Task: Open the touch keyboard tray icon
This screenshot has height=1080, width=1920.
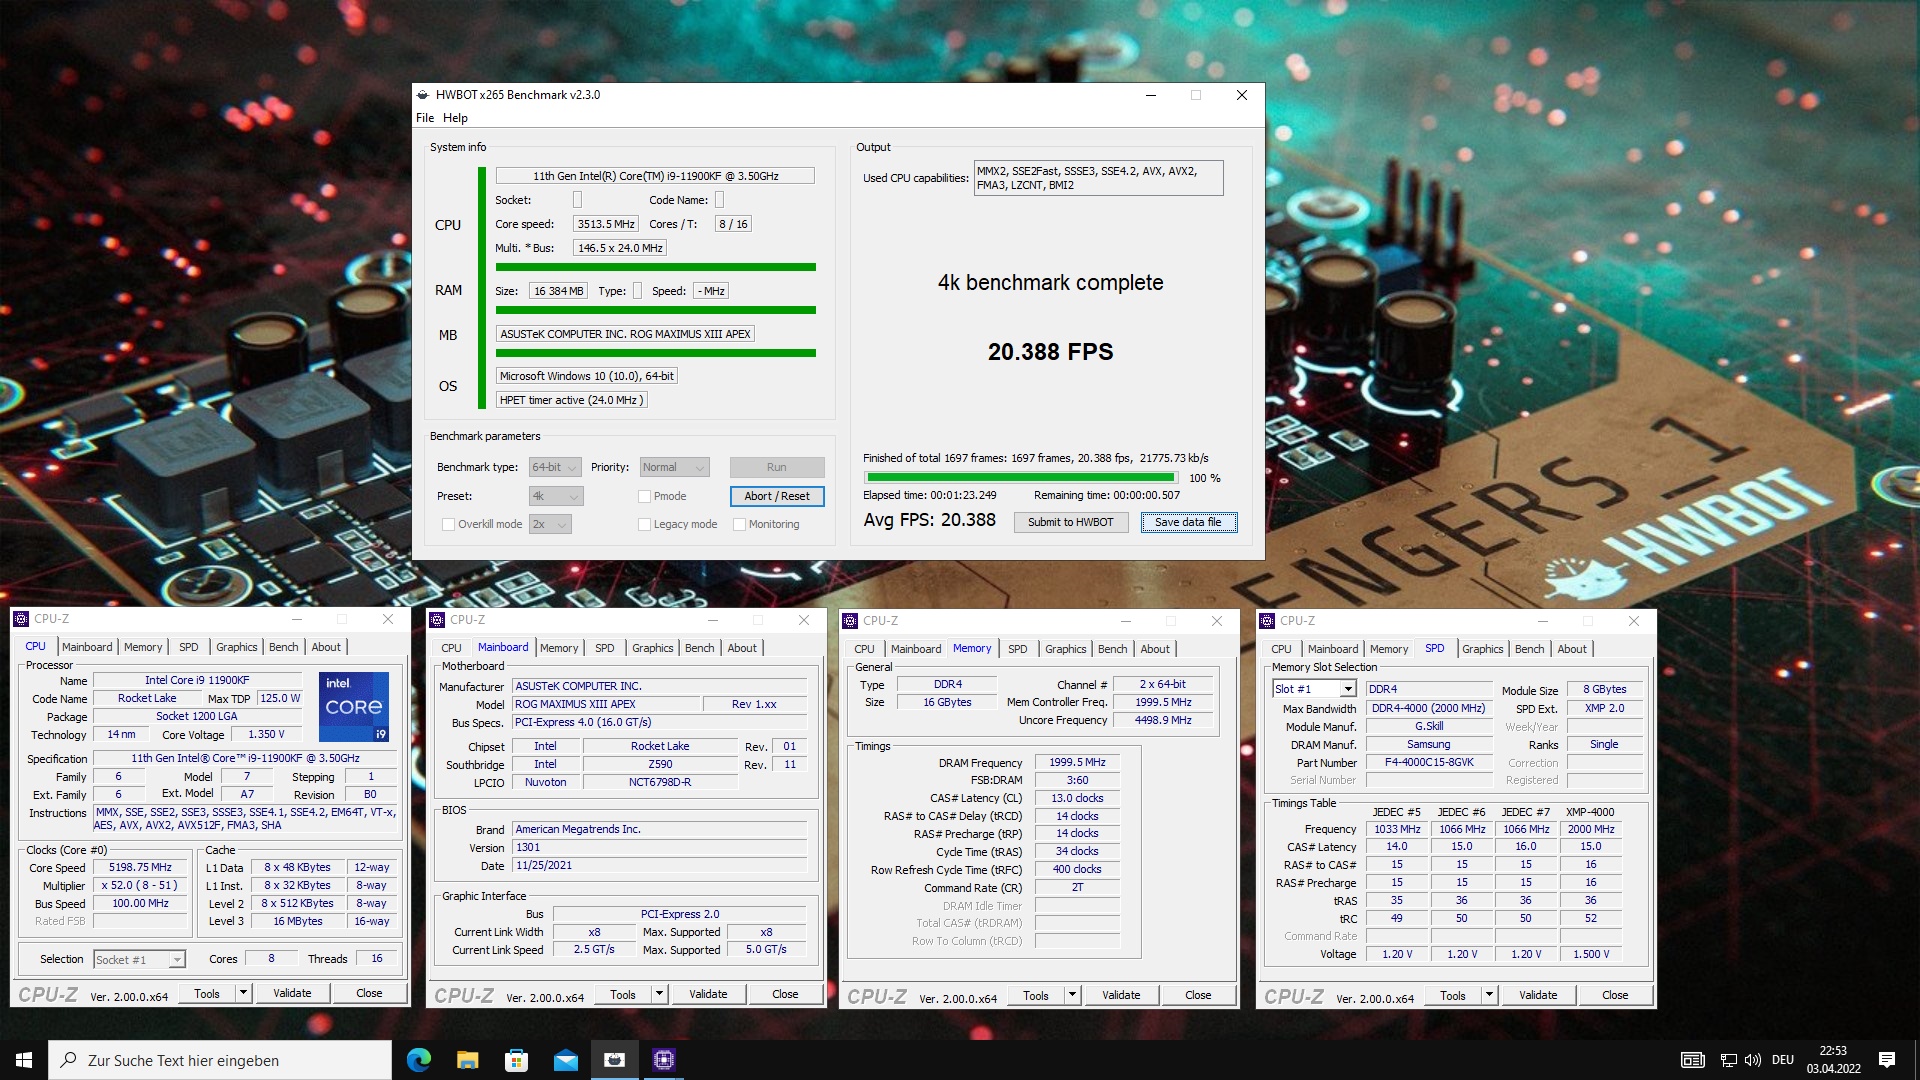Action: (x=1693, y=1060)
